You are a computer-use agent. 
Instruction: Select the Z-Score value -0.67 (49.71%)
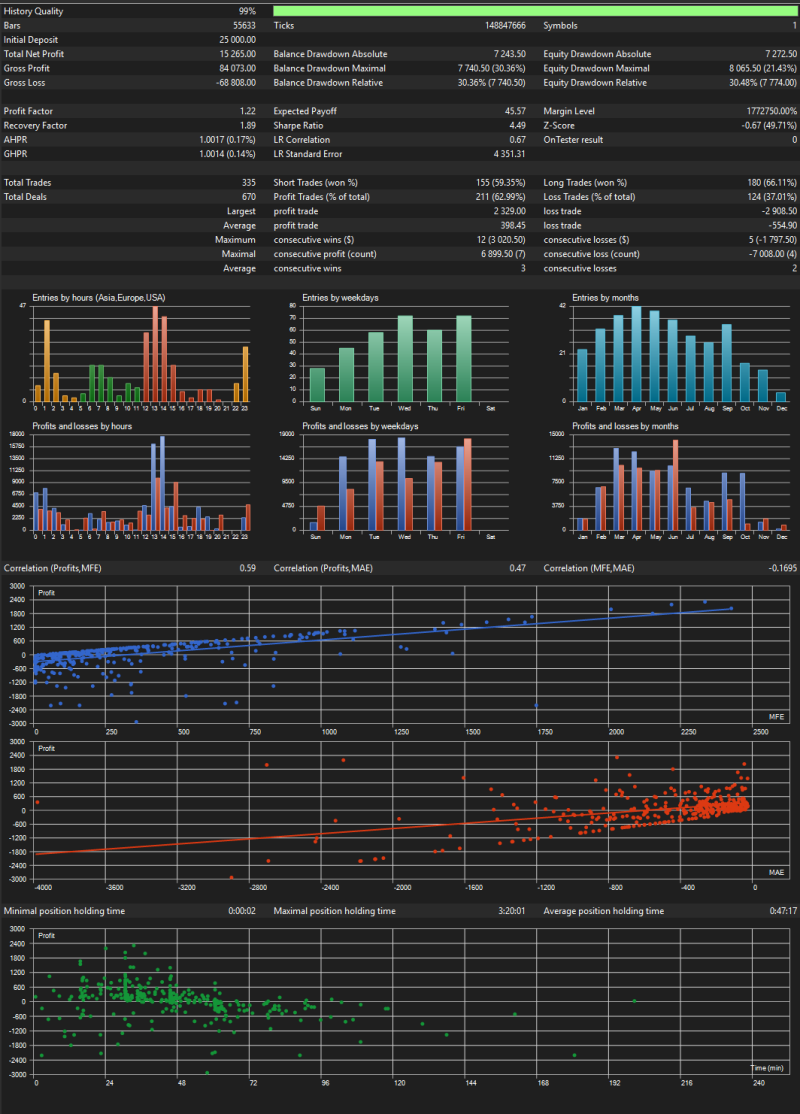tap(769, 125)
